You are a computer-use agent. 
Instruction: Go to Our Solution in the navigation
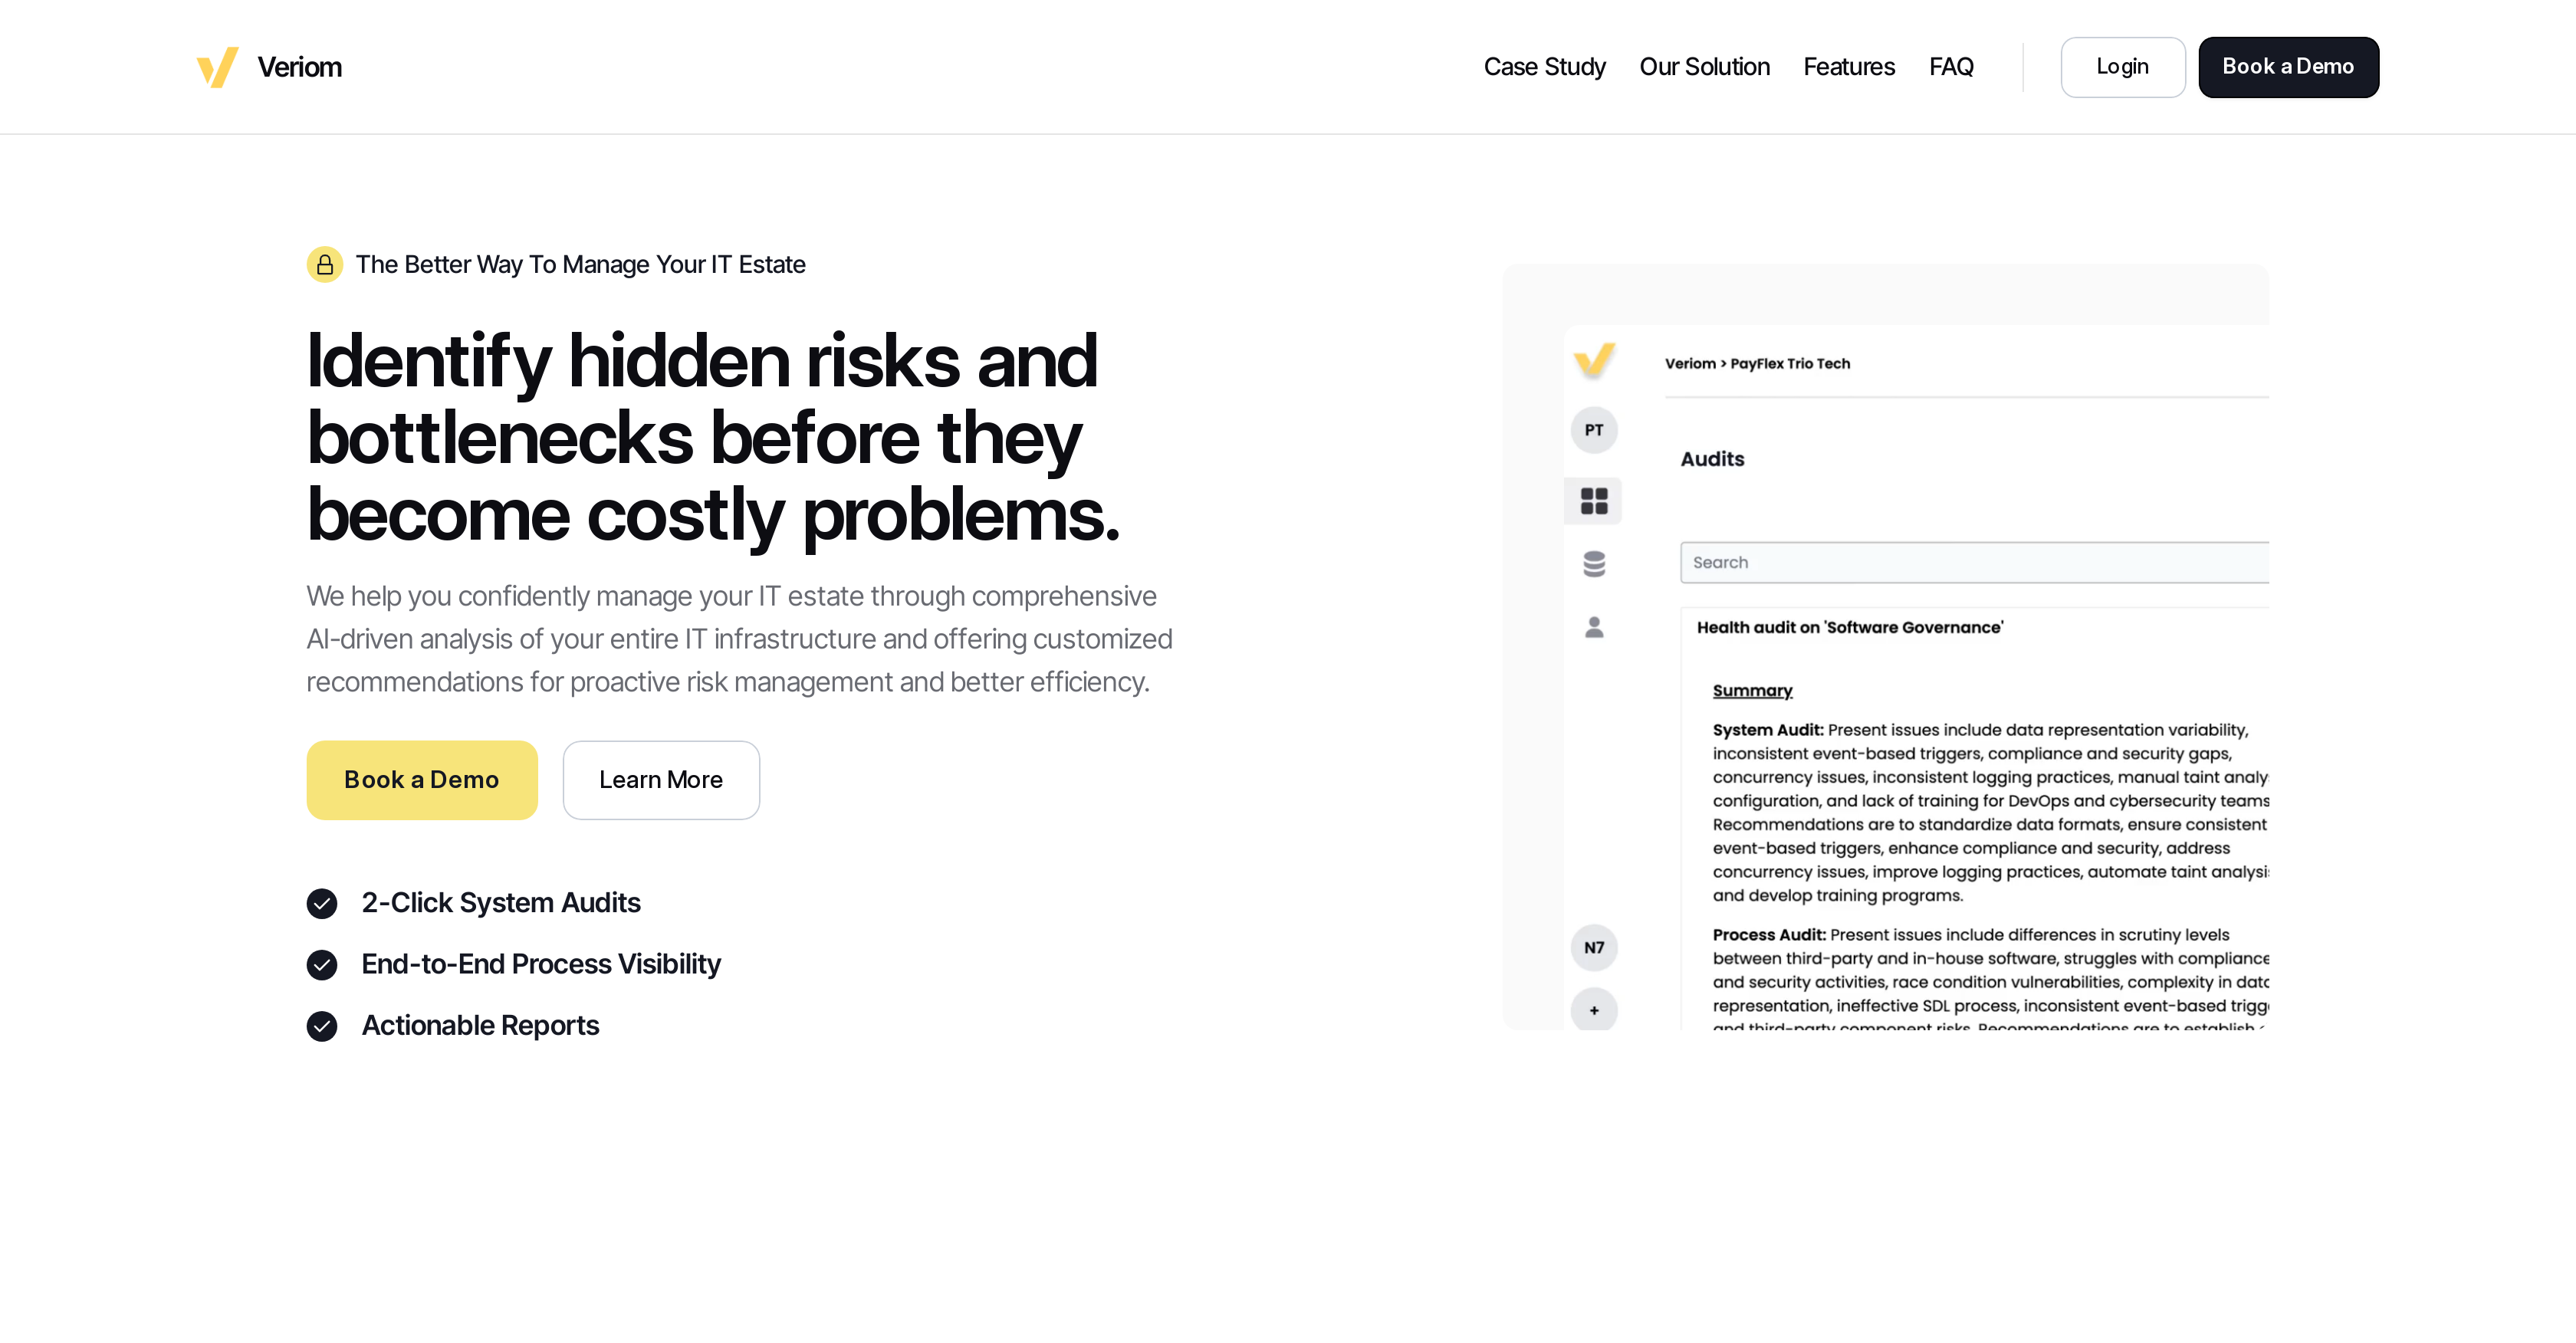(1704, 67)
